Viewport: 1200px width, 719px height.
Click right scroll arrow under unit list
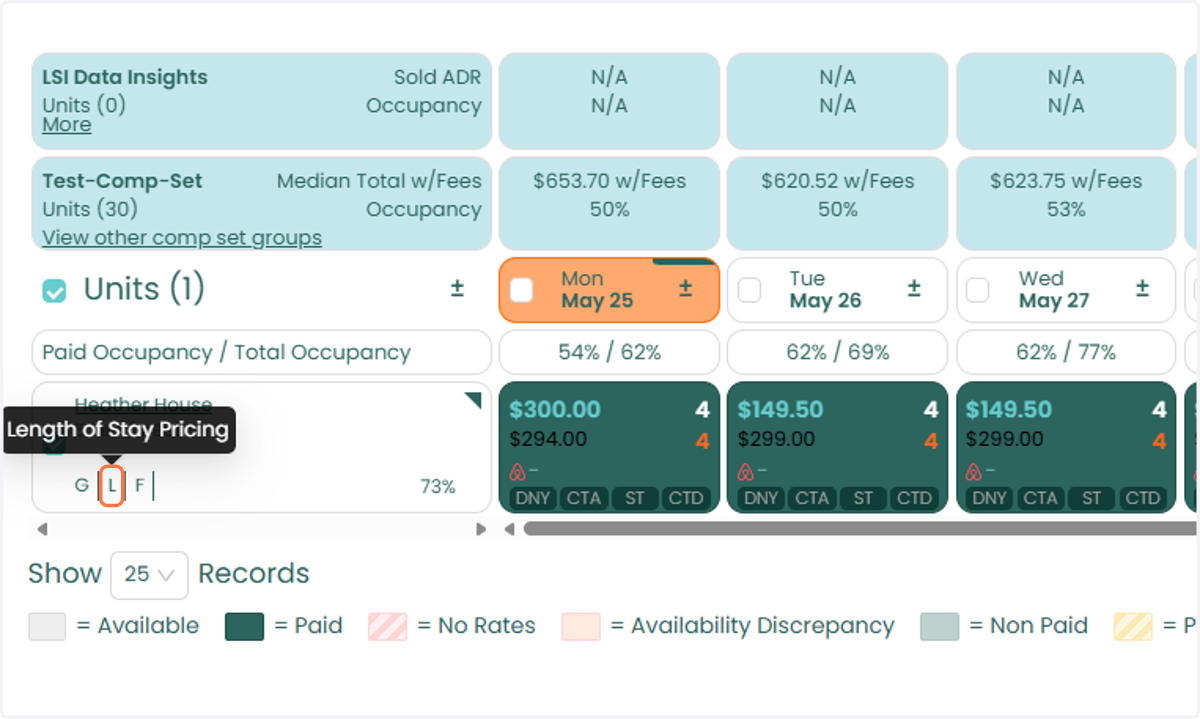click(481, 529)
